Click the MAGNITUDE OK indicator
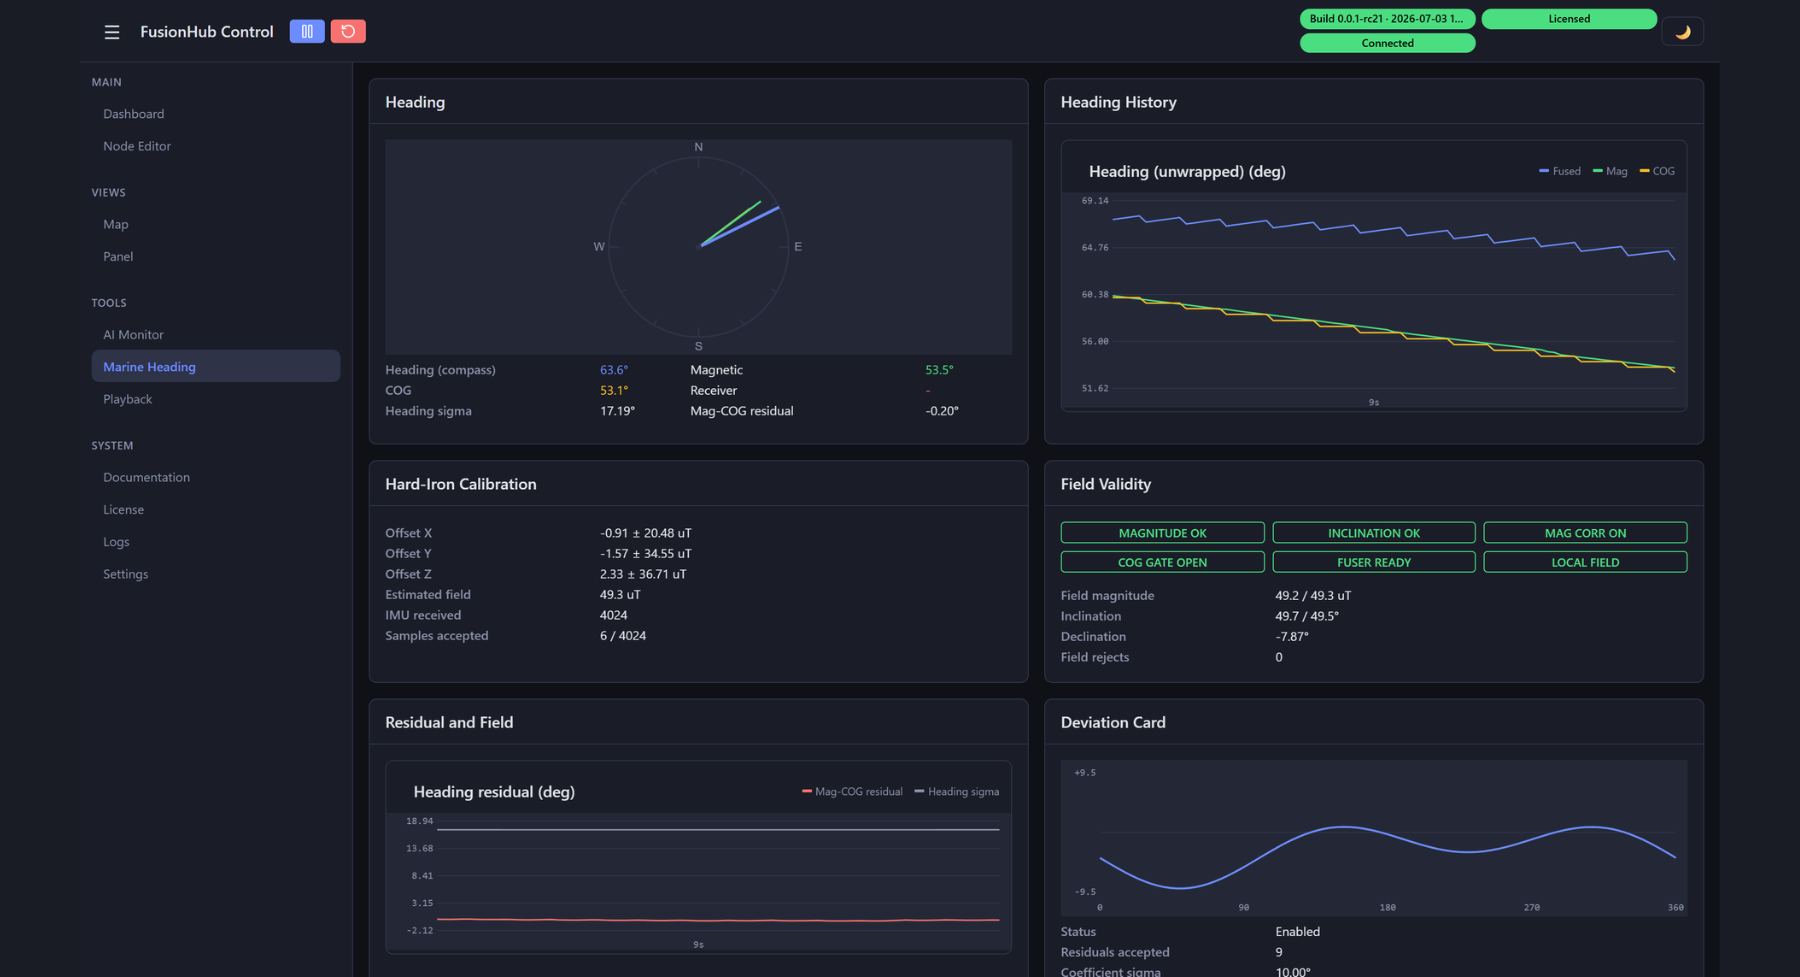Viewport: 1800px width, 977px height. [1162, 533]
